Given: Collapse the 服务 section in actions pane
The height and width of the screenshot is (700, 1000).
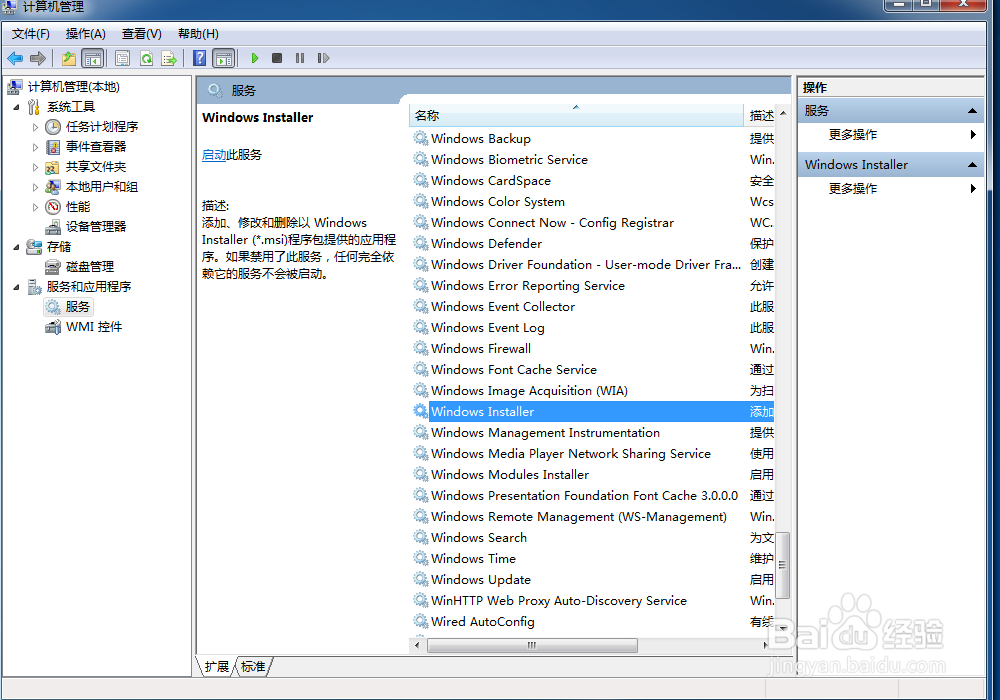Looking at the screenshot, I should [x=972, y=111].
